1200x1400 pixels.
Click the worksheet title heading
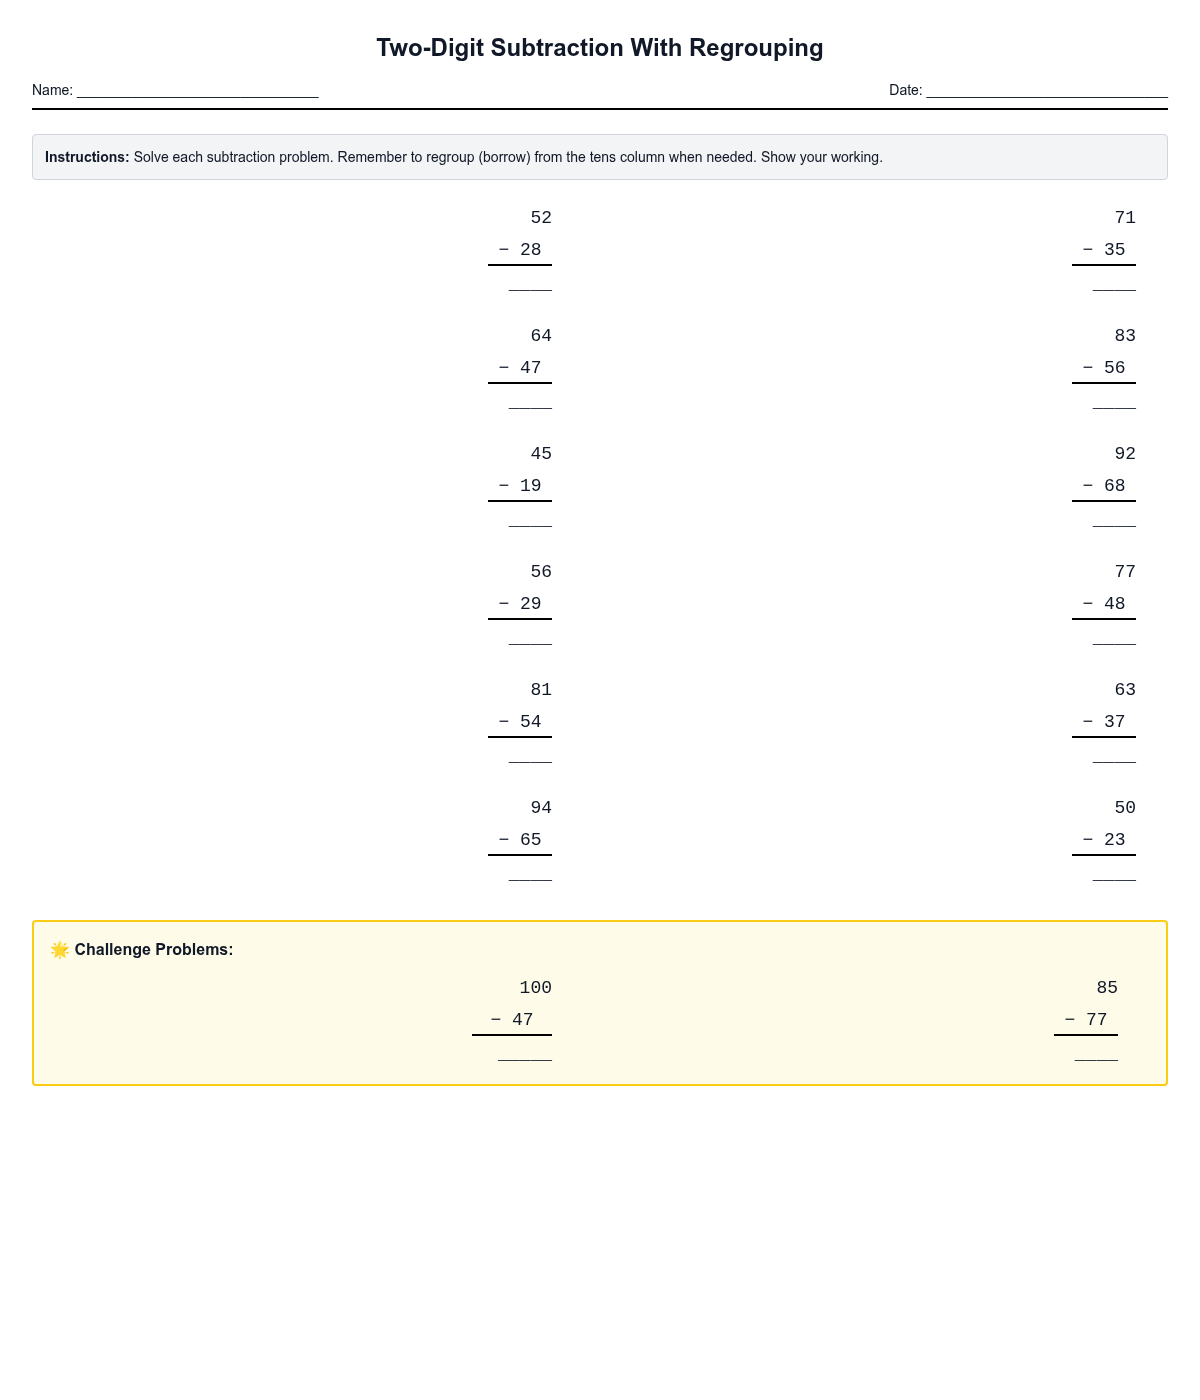pyautogui.click(x=600, y=48)
